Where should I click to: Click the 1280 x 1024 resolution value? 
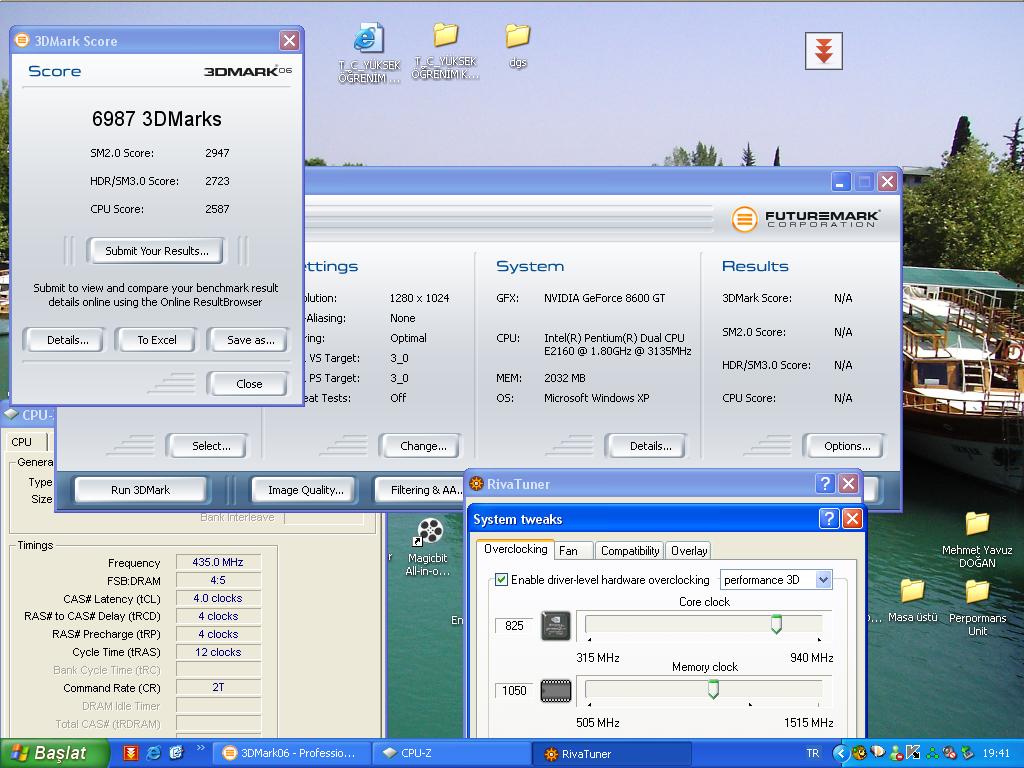pyautogui.click(x=419, y=298)
